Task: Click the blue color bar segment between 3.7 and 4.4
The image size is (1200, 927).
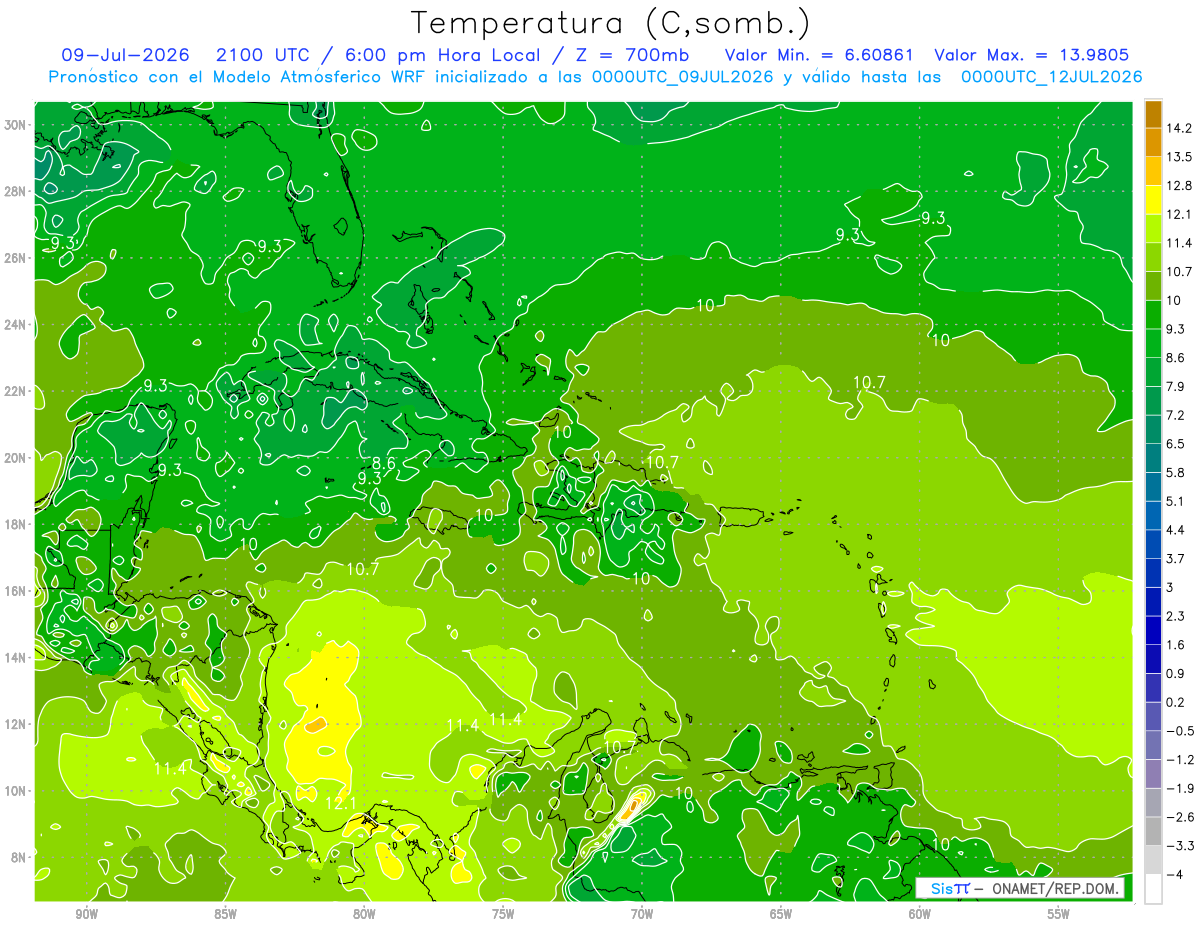Action: pos(1153,545)
